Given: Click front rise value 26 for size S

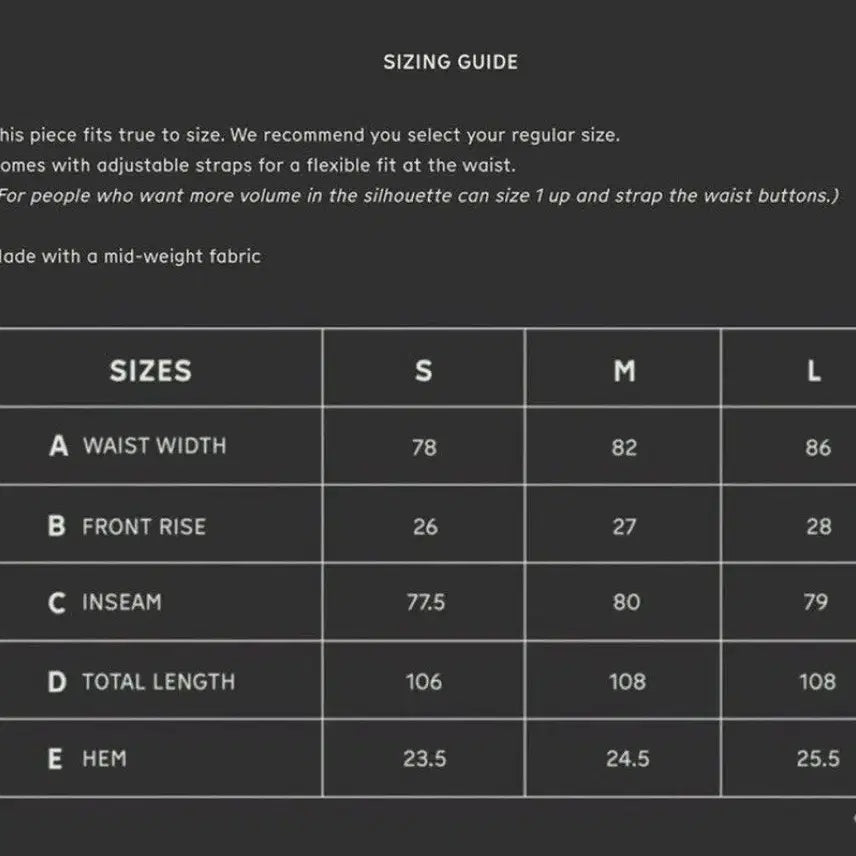Looking at the screenshot, I should [x=425, y=526].
